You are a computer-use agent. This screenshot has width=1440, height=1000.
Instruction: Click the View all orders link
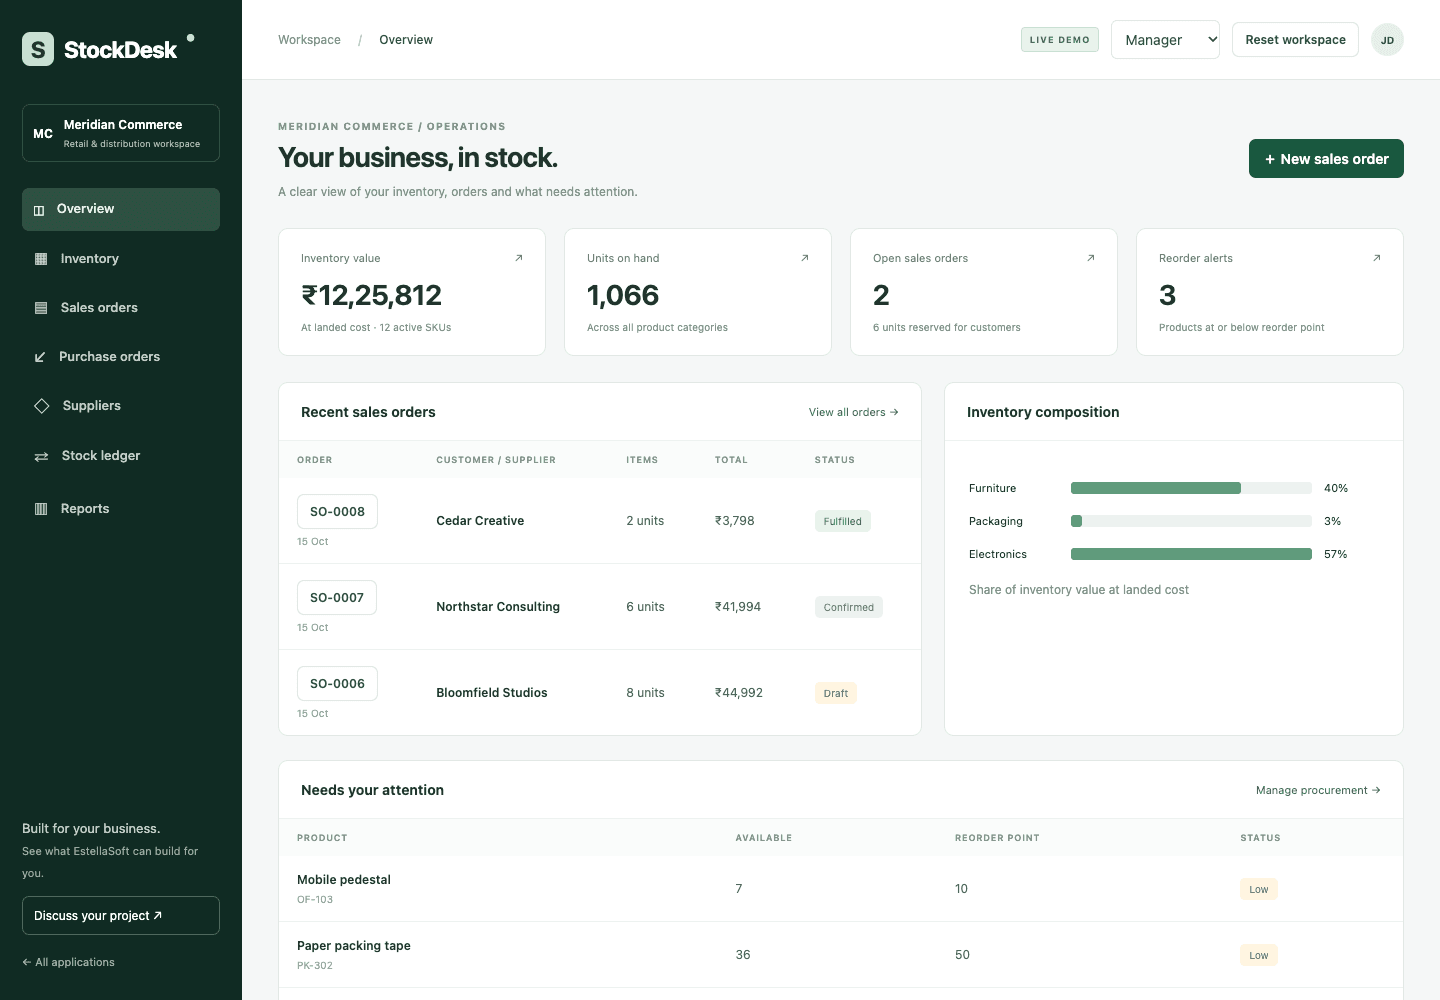[853, 412]
